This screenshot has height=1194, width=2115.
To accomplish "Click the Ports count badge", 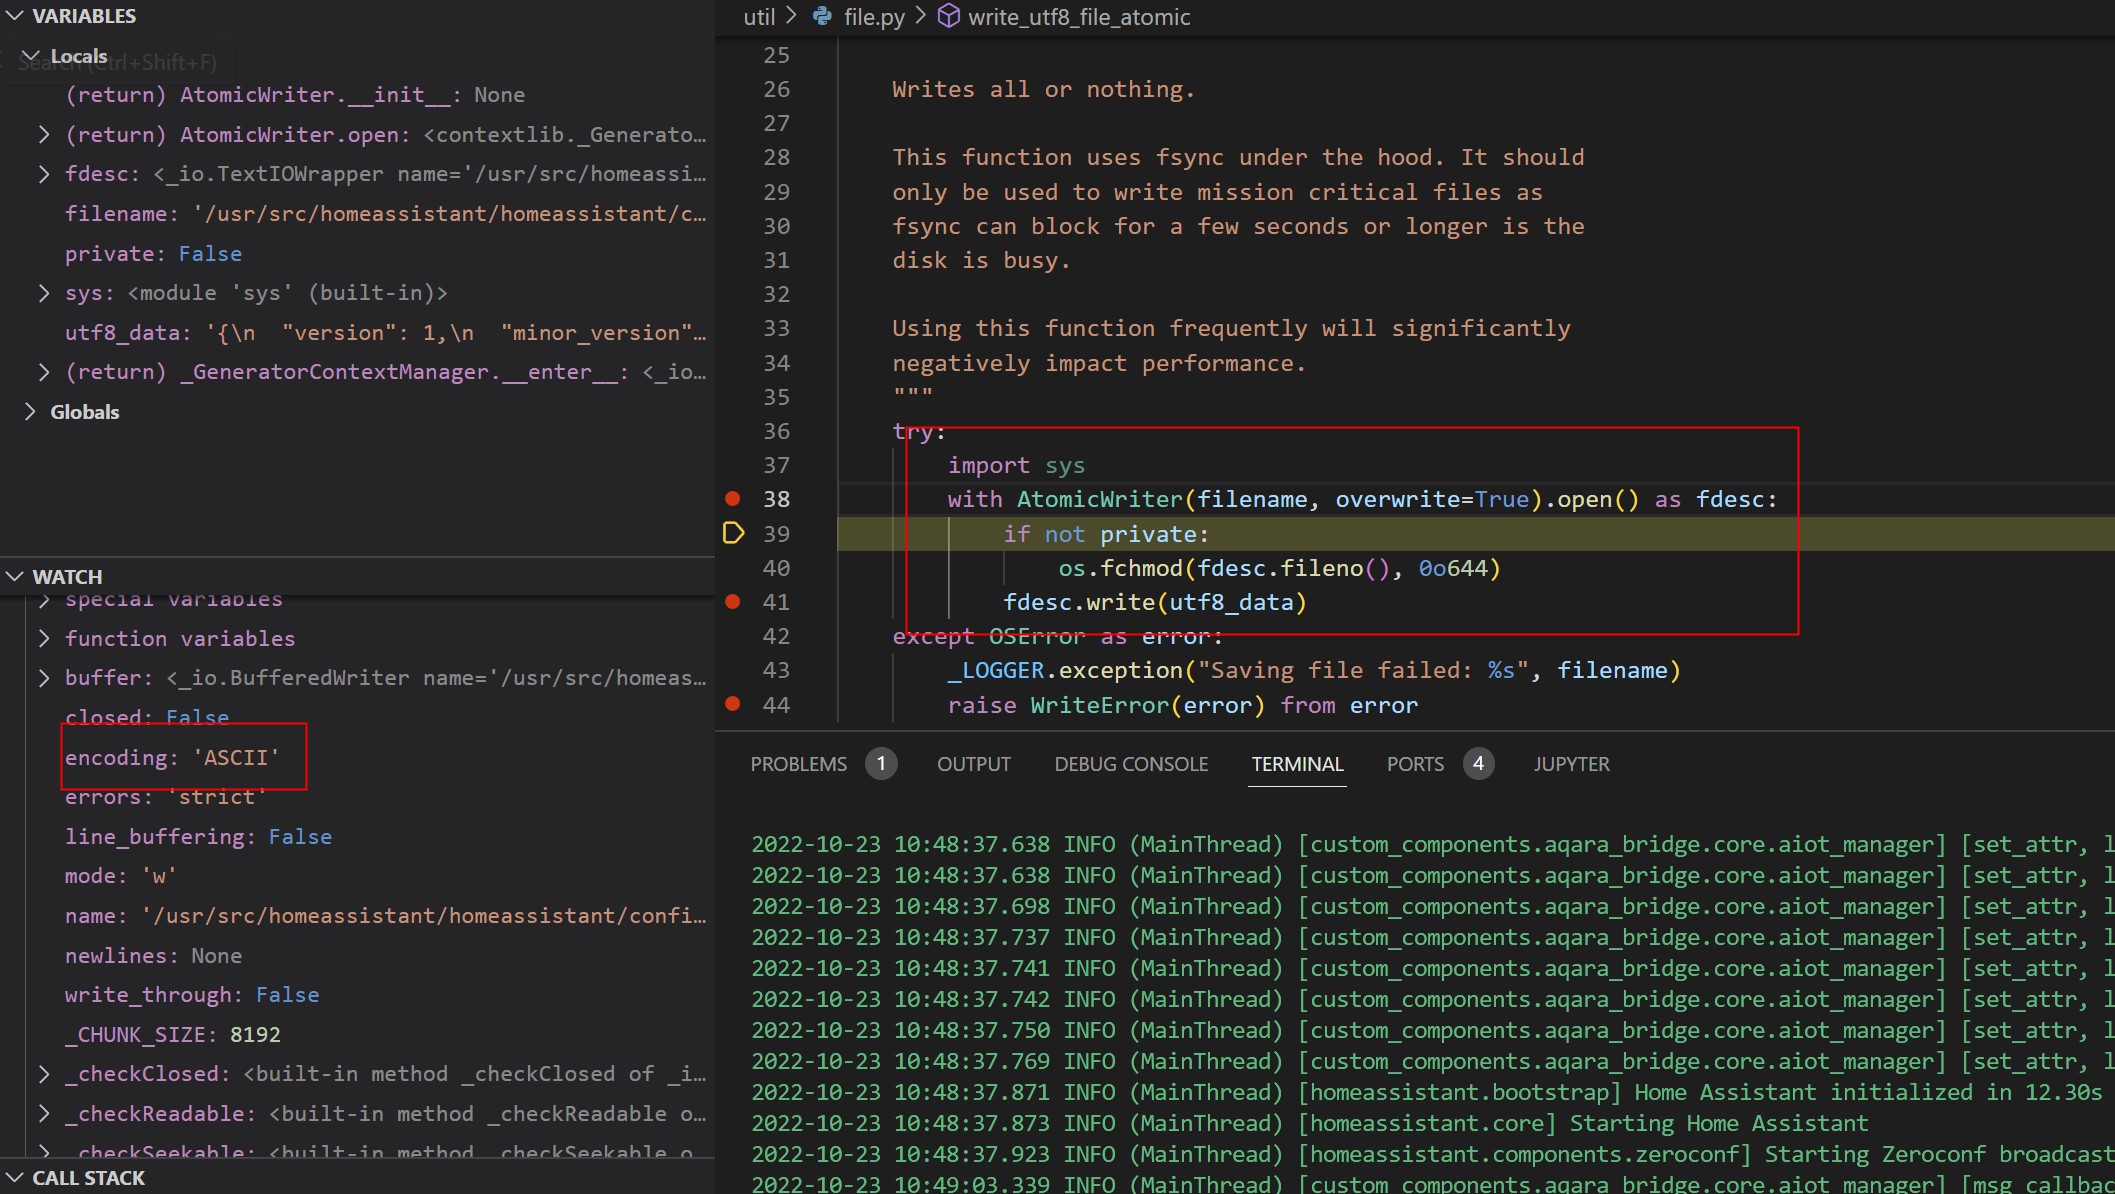I will click(x=1478, y=764).
